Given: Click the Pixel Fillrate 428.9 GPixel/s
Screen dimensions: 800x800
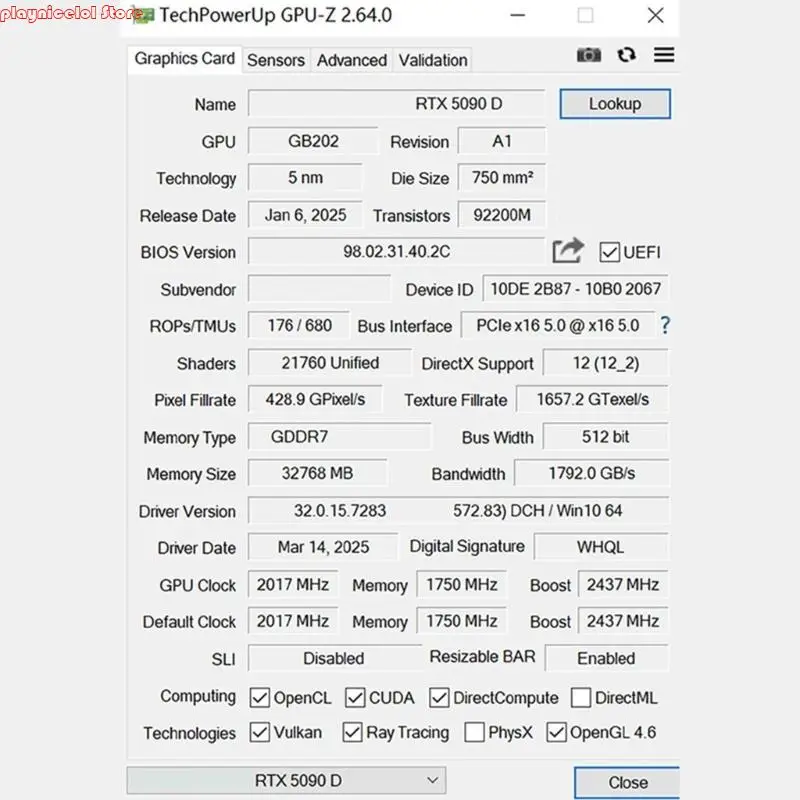Looking at the screenshot, I should 315,399.
